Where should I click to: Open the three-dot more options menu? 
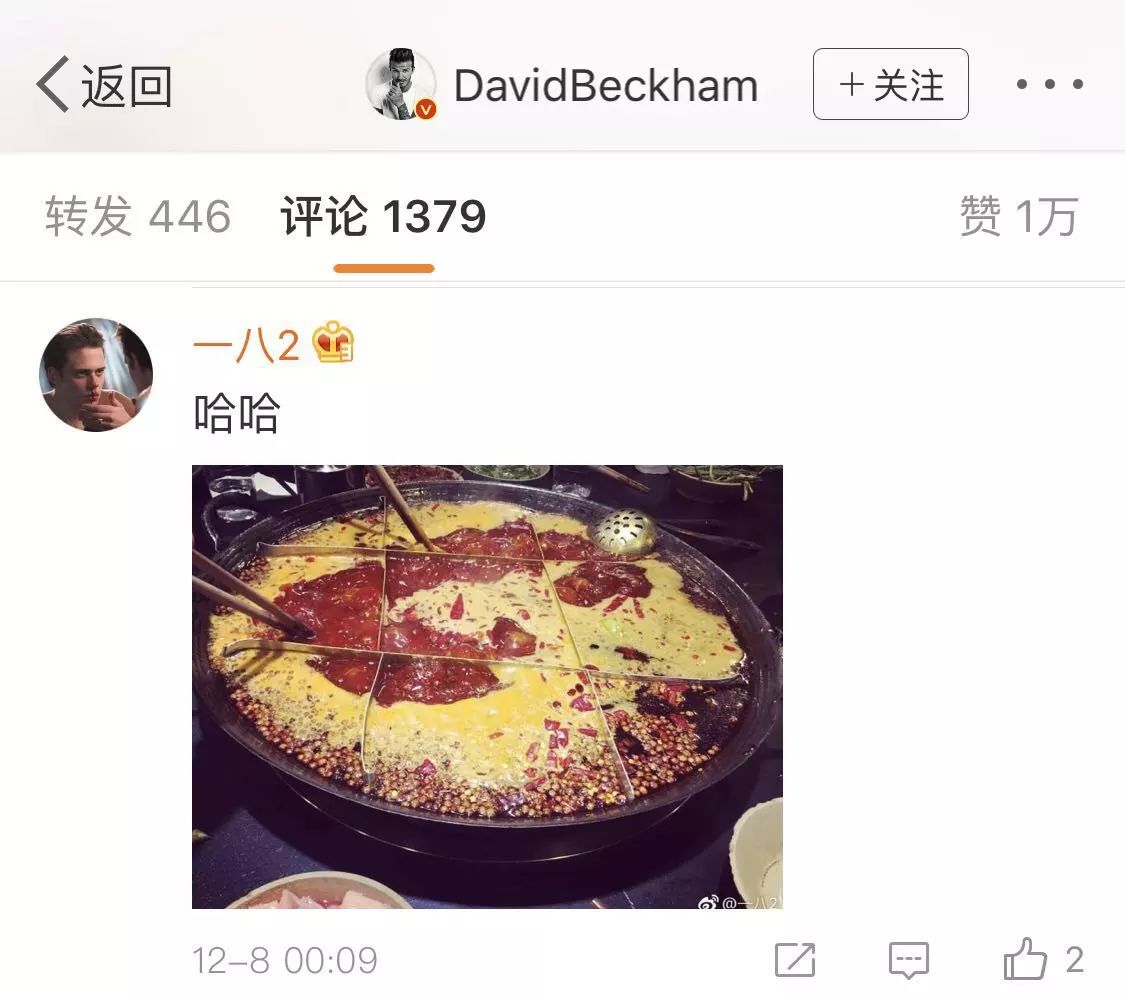click(x=1050, y=84)
